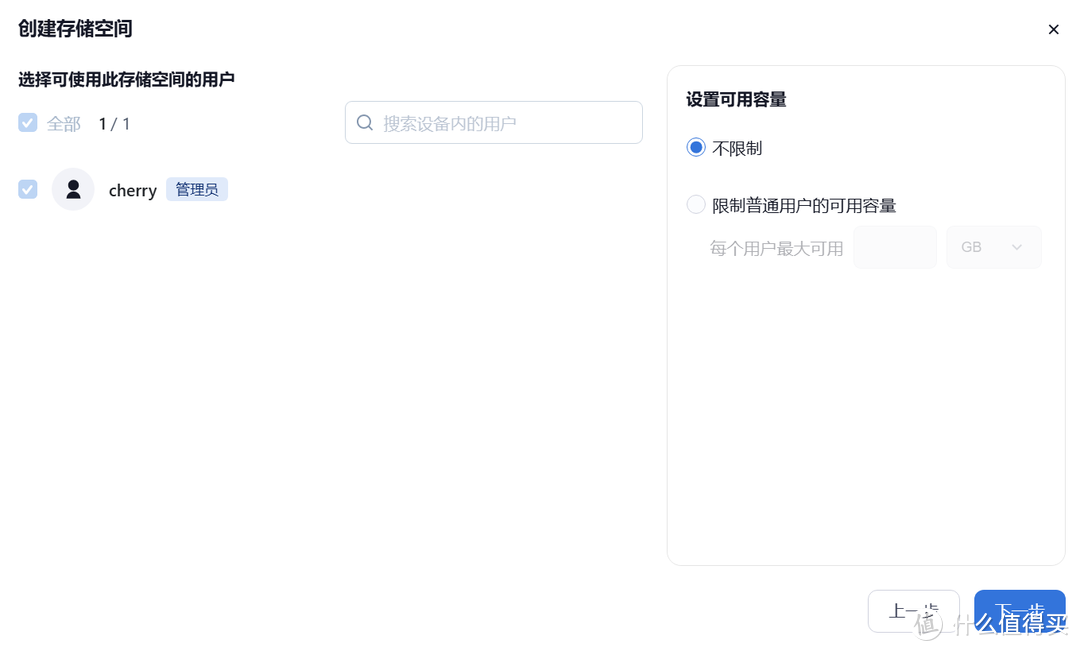Select 限制普通用户的可用容量 radio option
Screen dimensions: 1080x651
tap(696, 205)
